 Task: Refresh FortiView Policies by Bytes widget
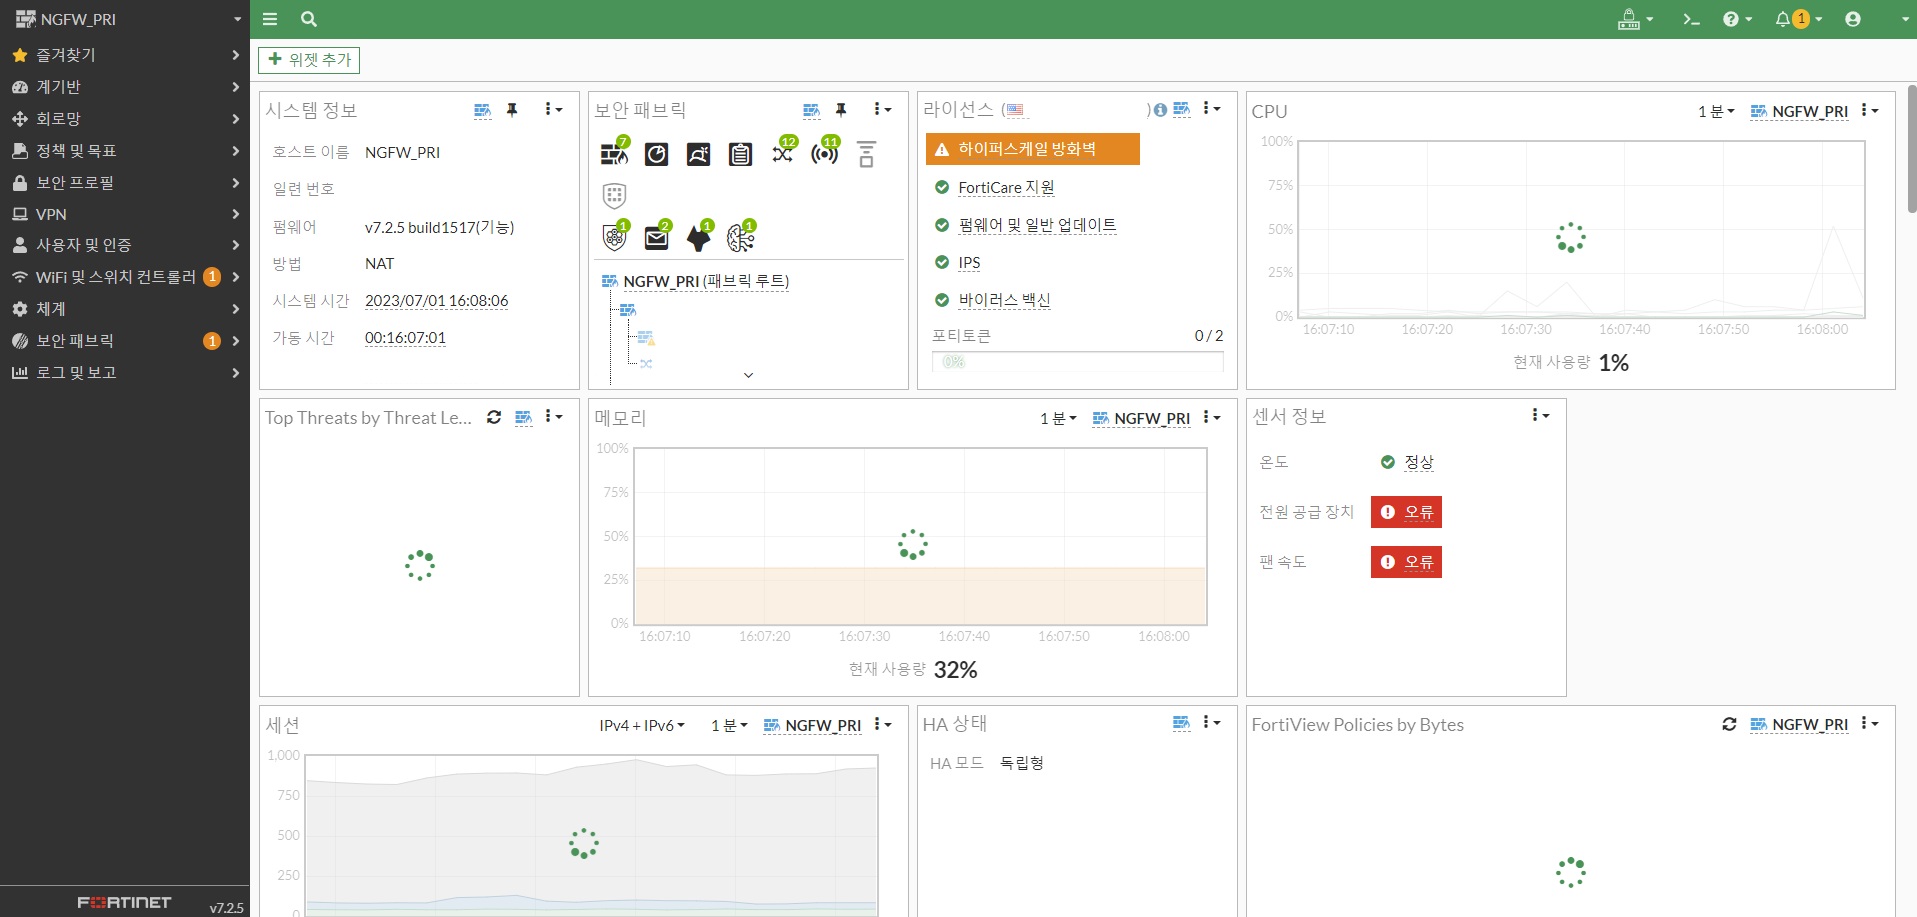tap(1729, 724)
